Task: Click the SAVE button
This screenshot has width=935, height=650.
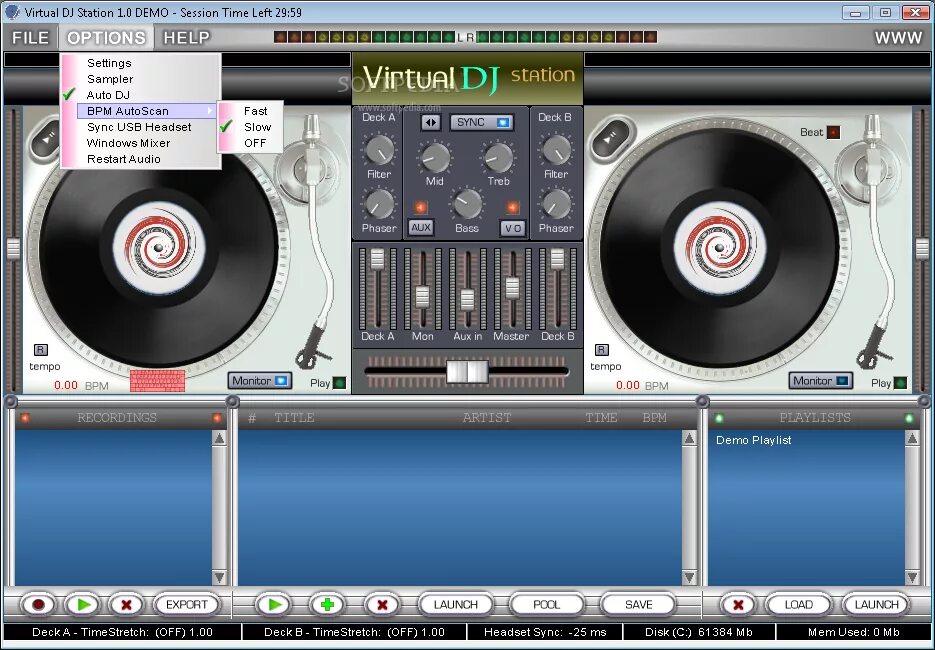Action: click(x=638, y=605)
